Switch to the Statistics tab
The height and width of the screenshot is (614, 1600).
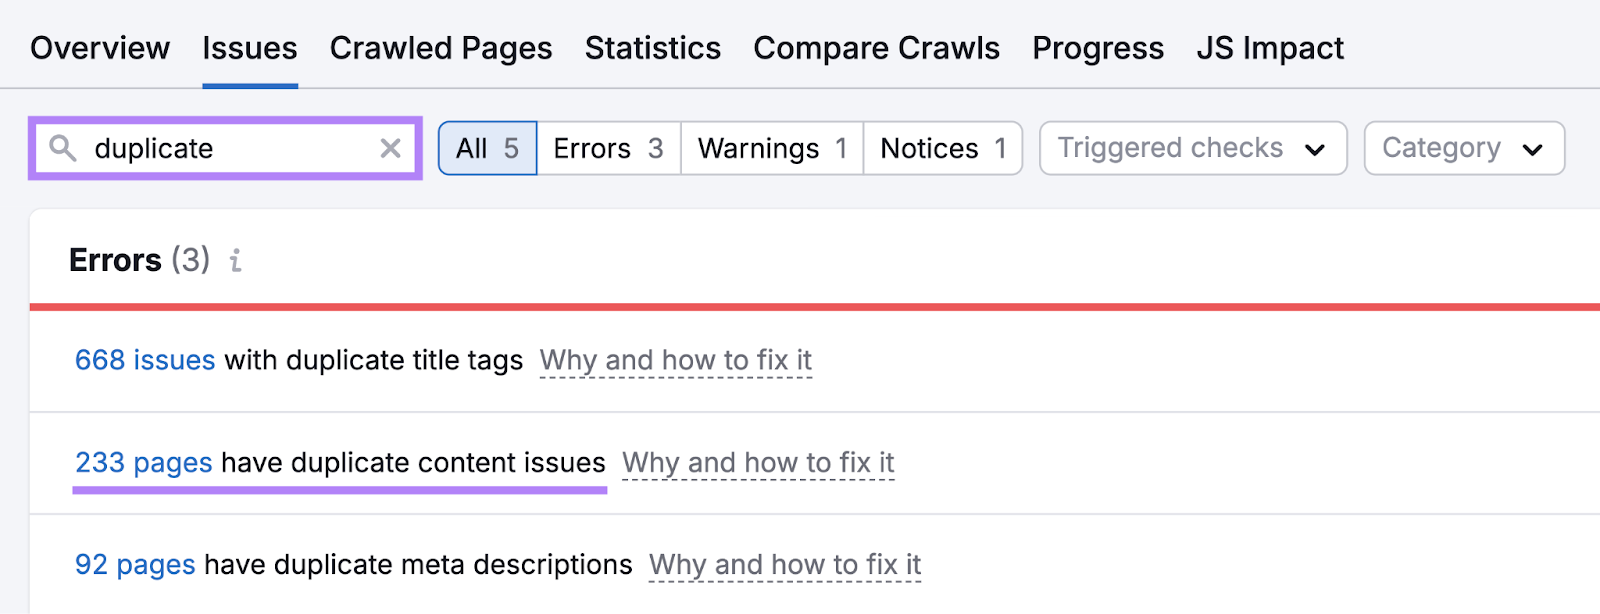652,47
